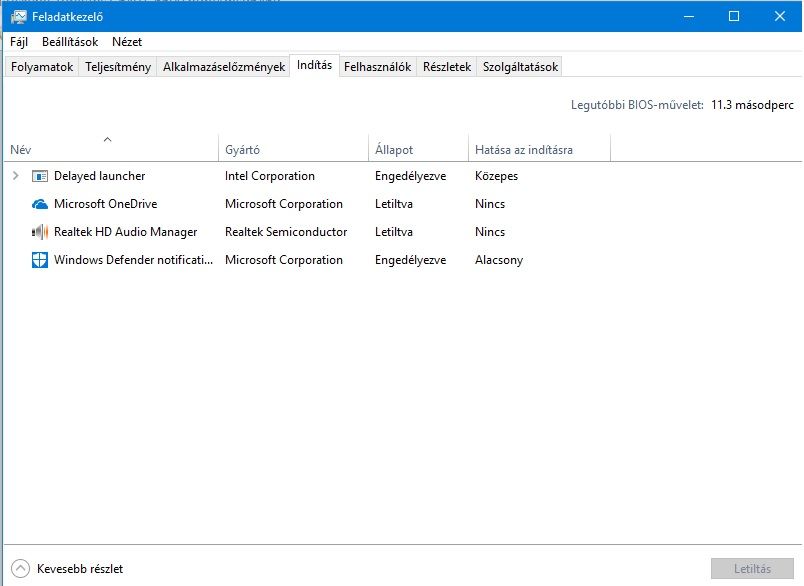Click the Letiltás button

click(x=752, y=569)
